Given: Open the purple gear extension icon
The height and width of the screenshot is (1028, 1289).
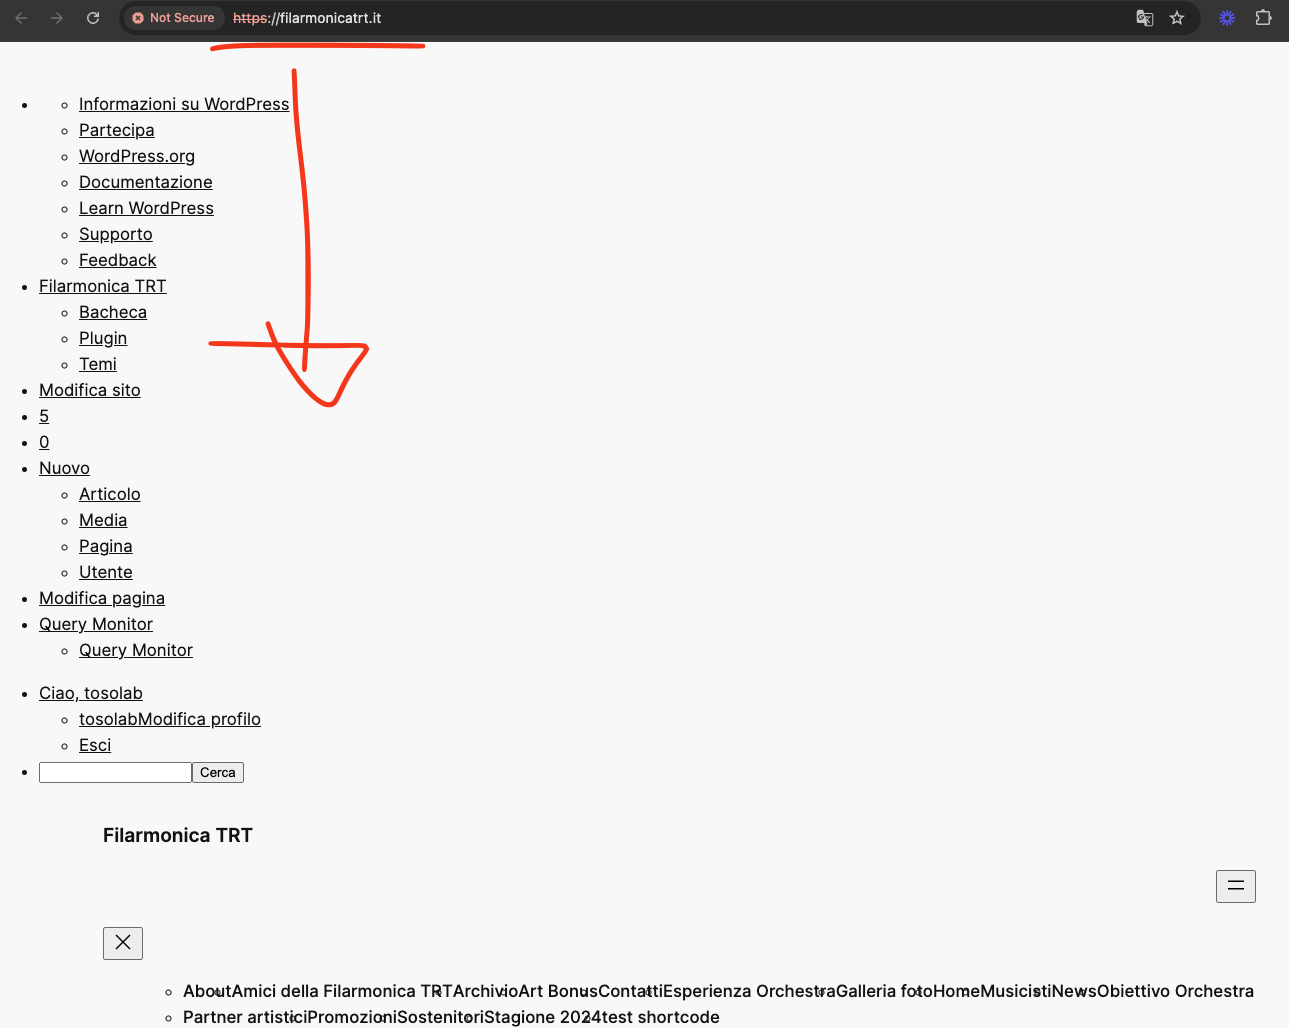Looking at the screenshot, I should point(1227,18).
